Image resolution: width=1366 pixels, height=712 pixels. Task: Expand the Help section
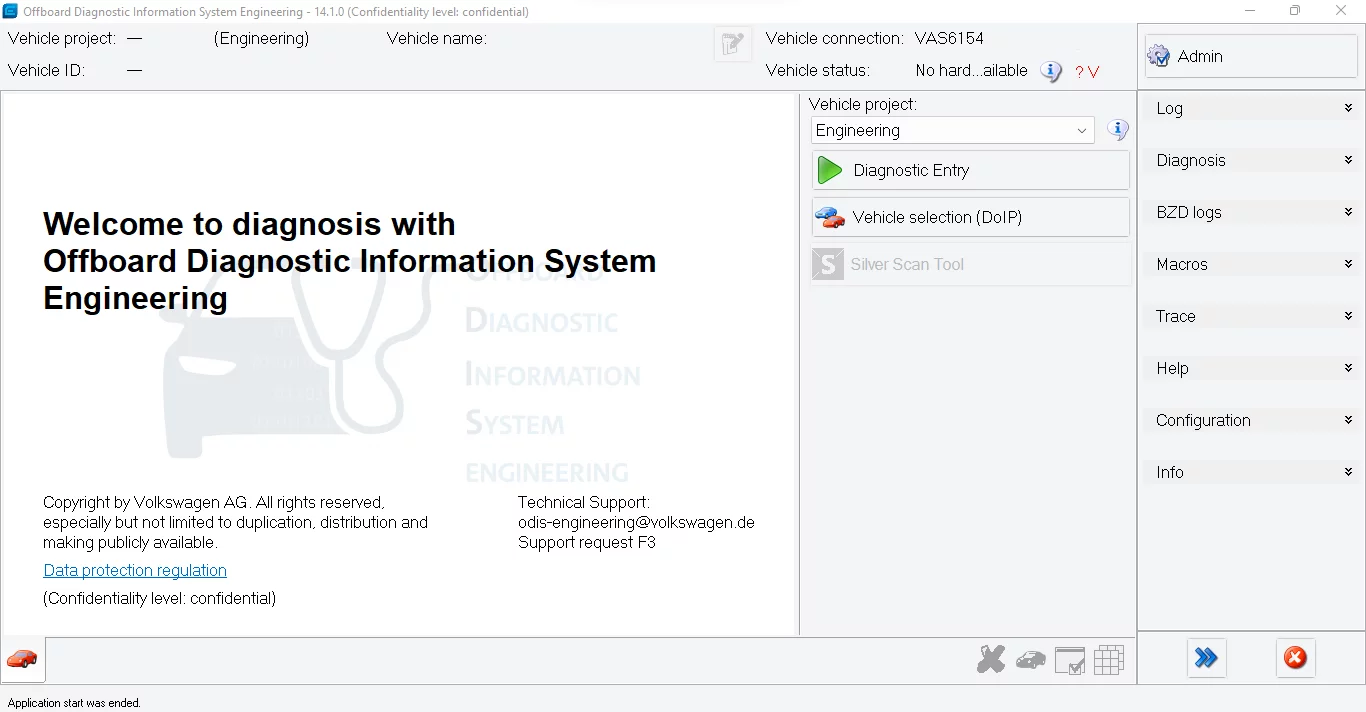tap(1252, 368)
